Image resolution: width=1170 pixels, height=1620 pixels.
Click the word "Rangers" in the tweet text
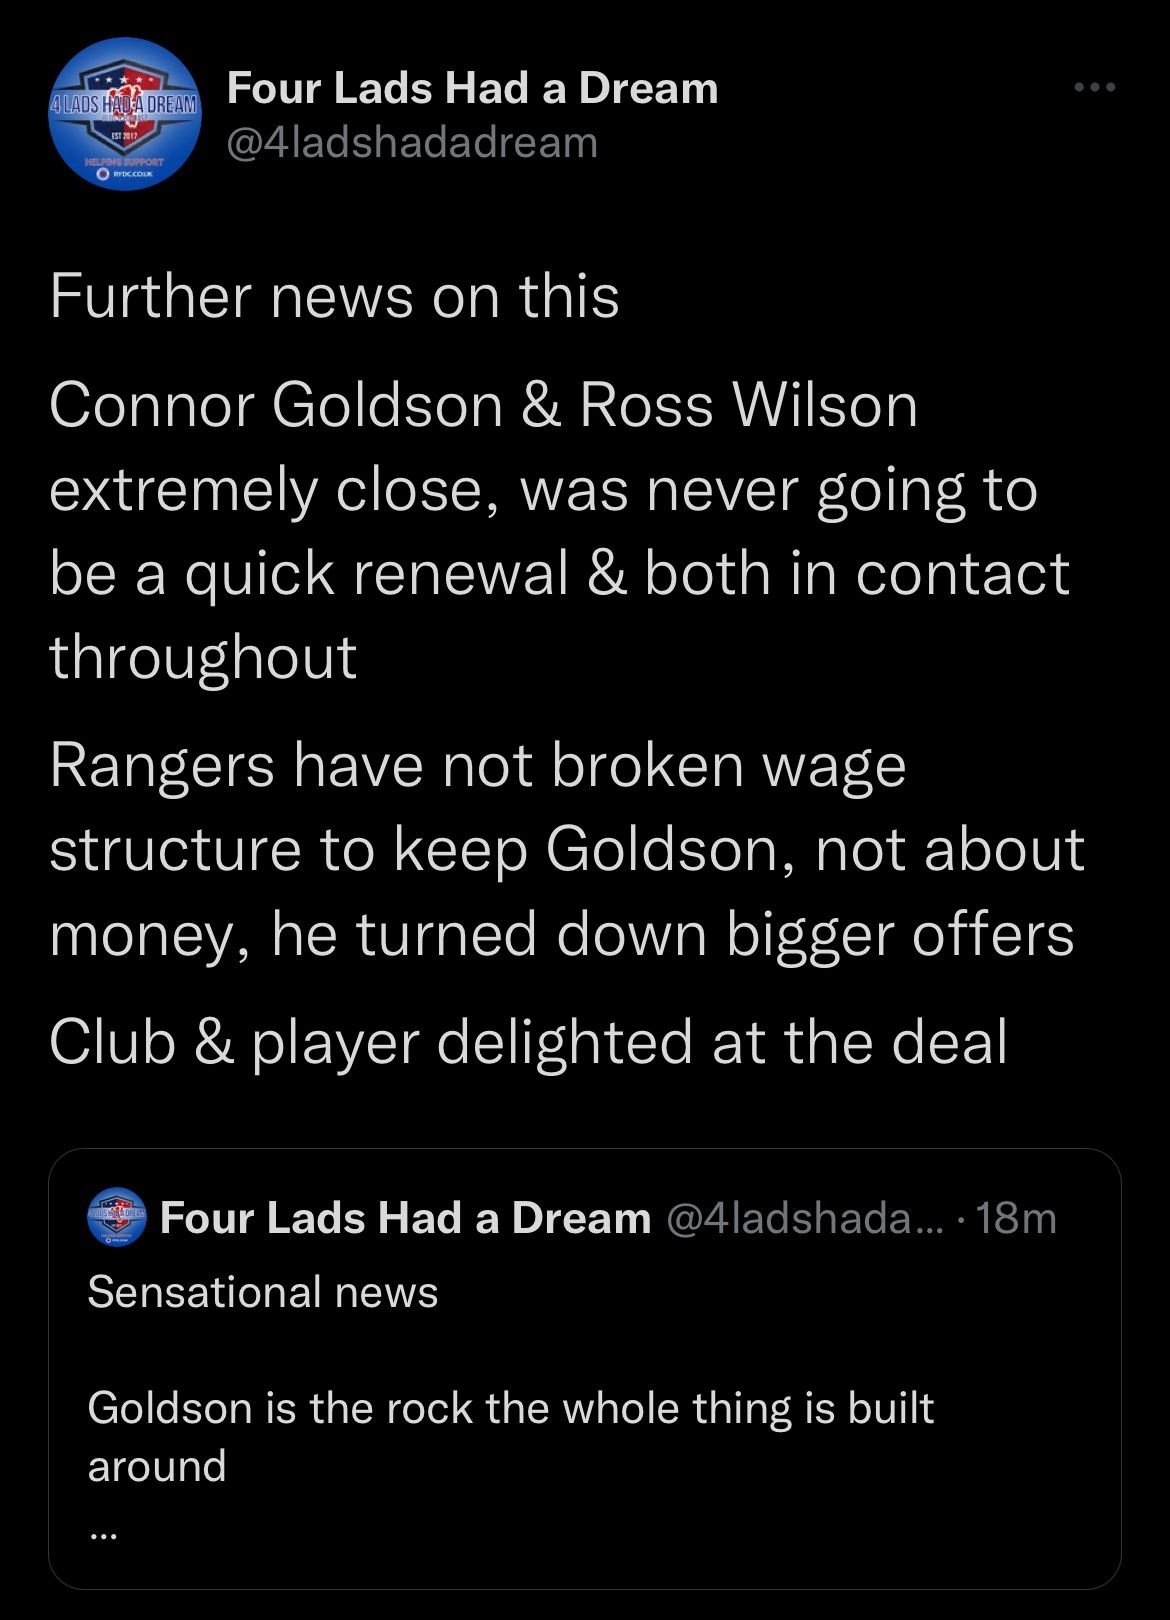click(x=161, y=765)
